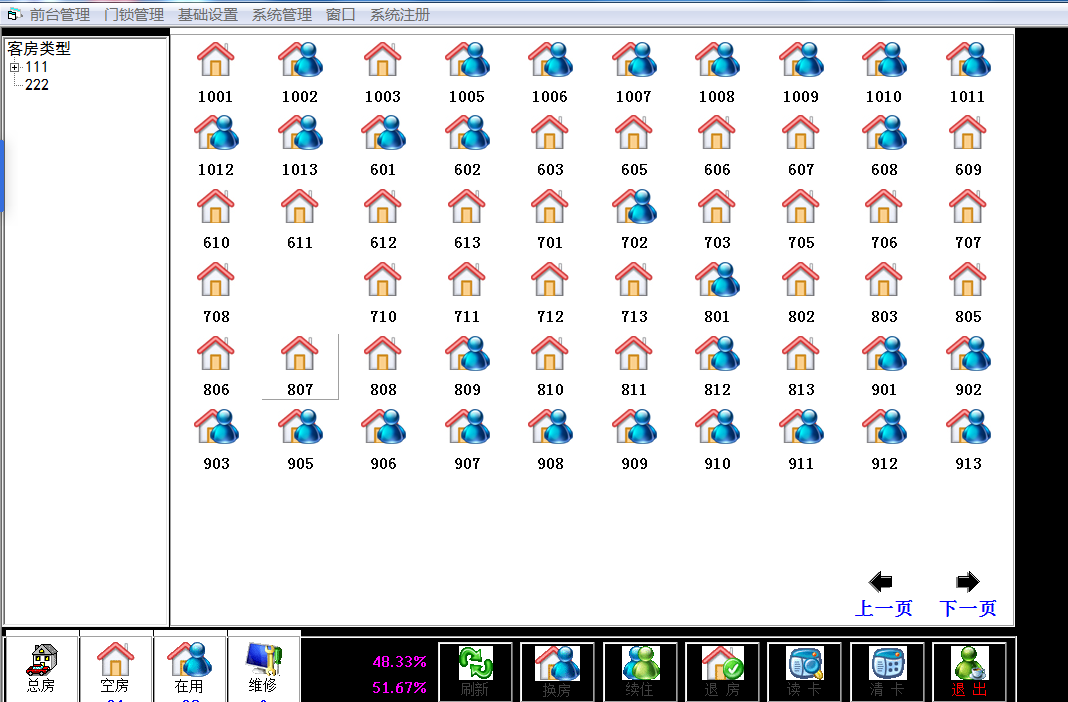Open the 基础设置 menu
Viewport: 1068px width, 702px height.
point(208,14)
